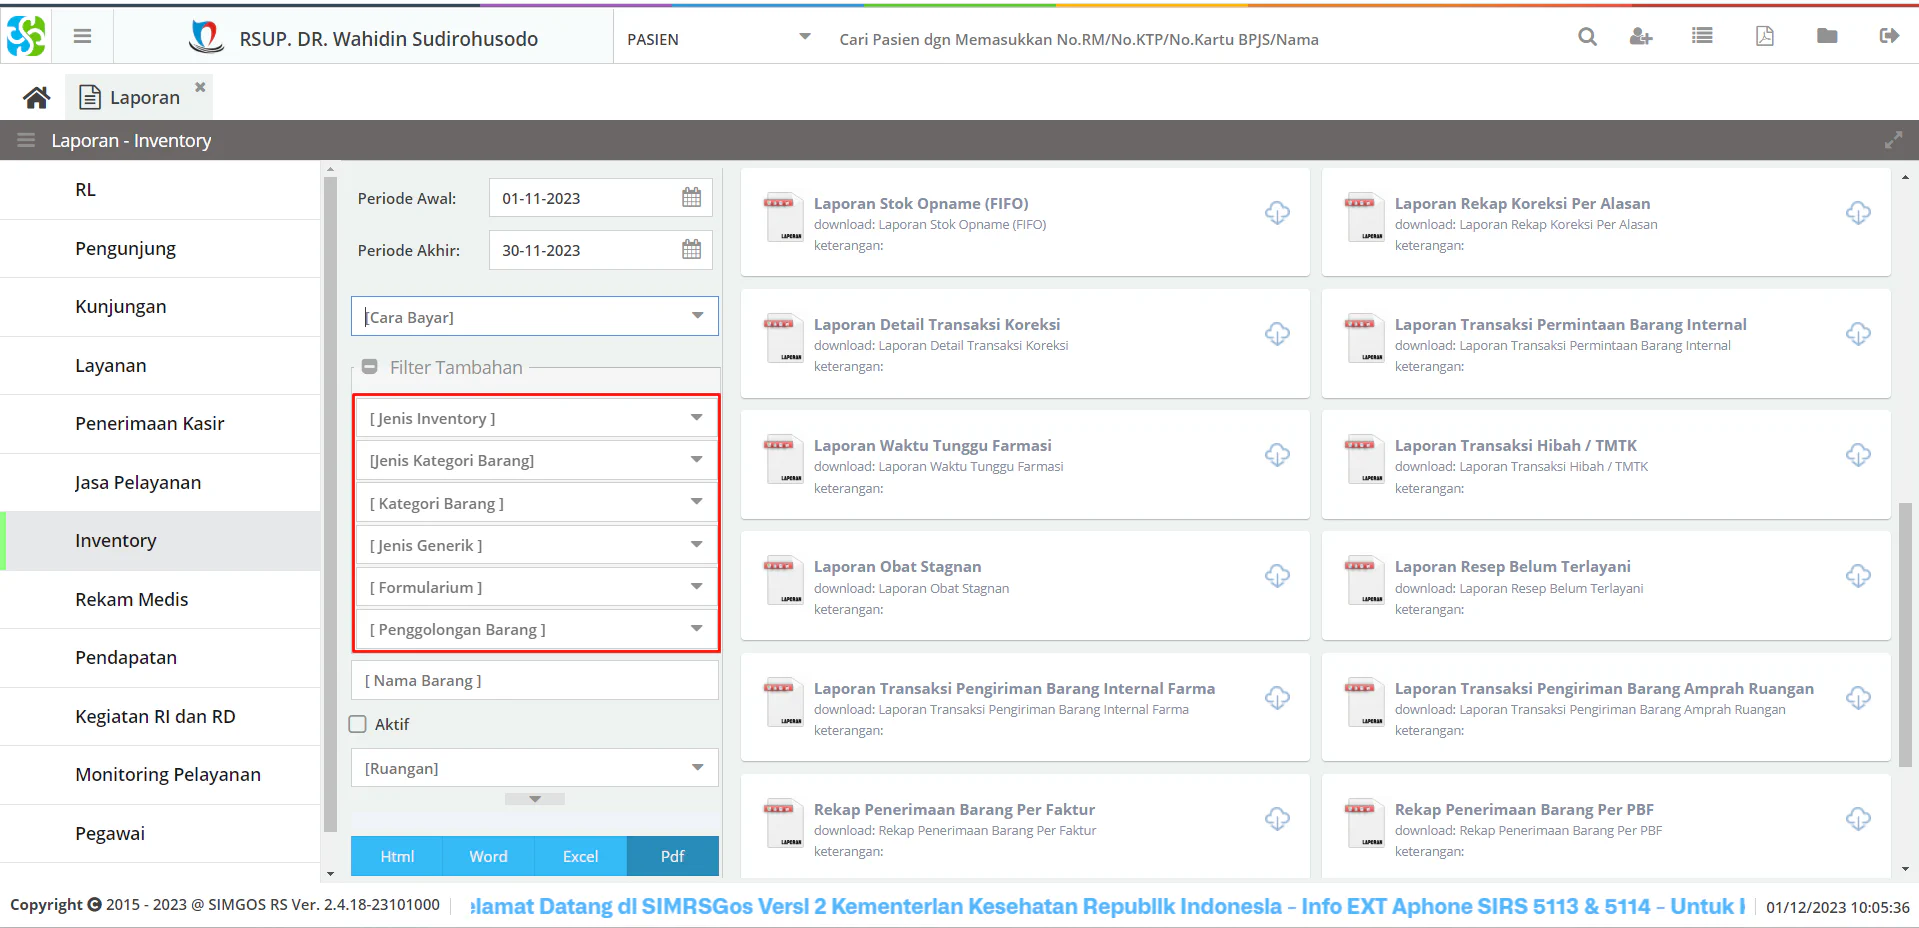Download Rekap Penerimaan Barang Per Faktur
This screenshot has height=928, width=1919.
pyautogui.click(x=1277, y=819)
